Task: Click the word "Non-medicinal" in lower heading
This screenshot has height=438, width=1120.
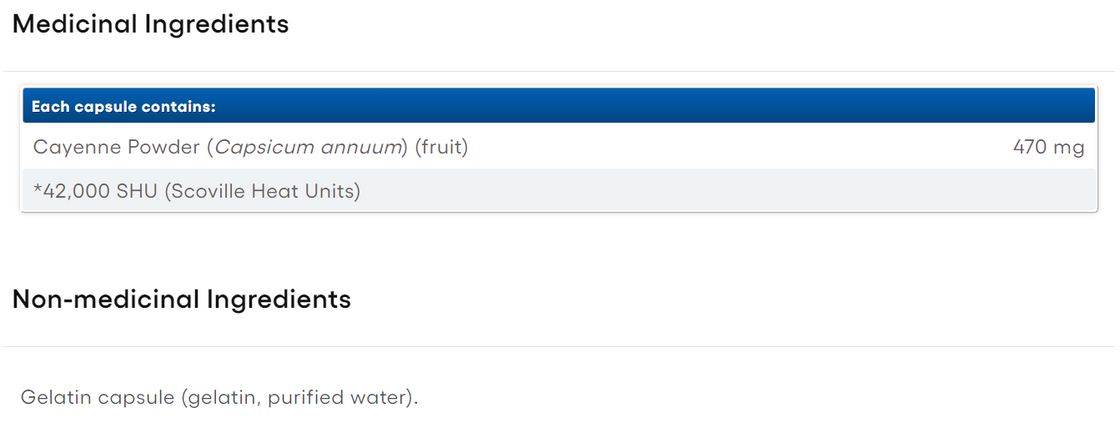Action: click(105, 299)
